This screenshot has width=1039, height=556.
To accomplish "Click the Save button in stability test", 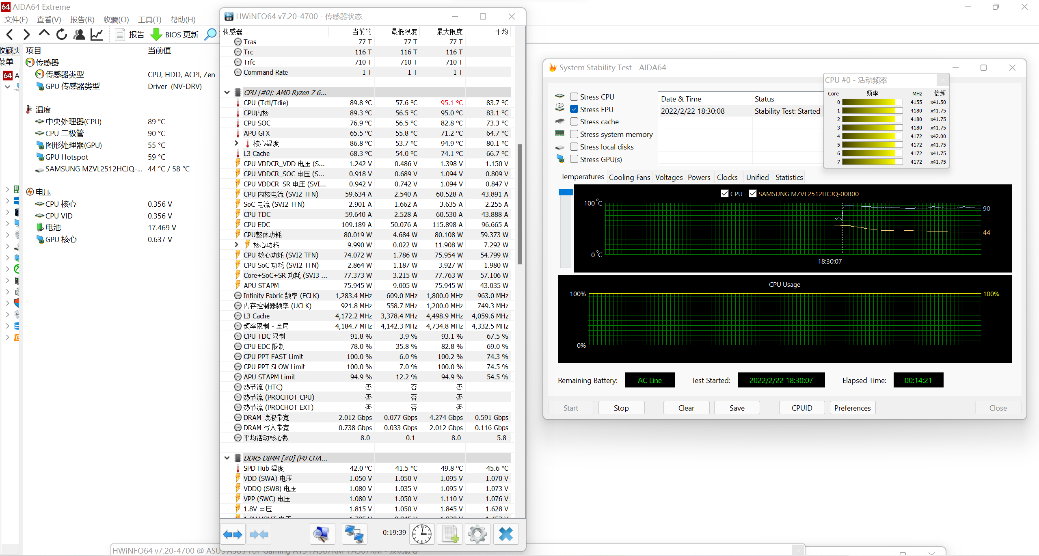I will 737,408.
